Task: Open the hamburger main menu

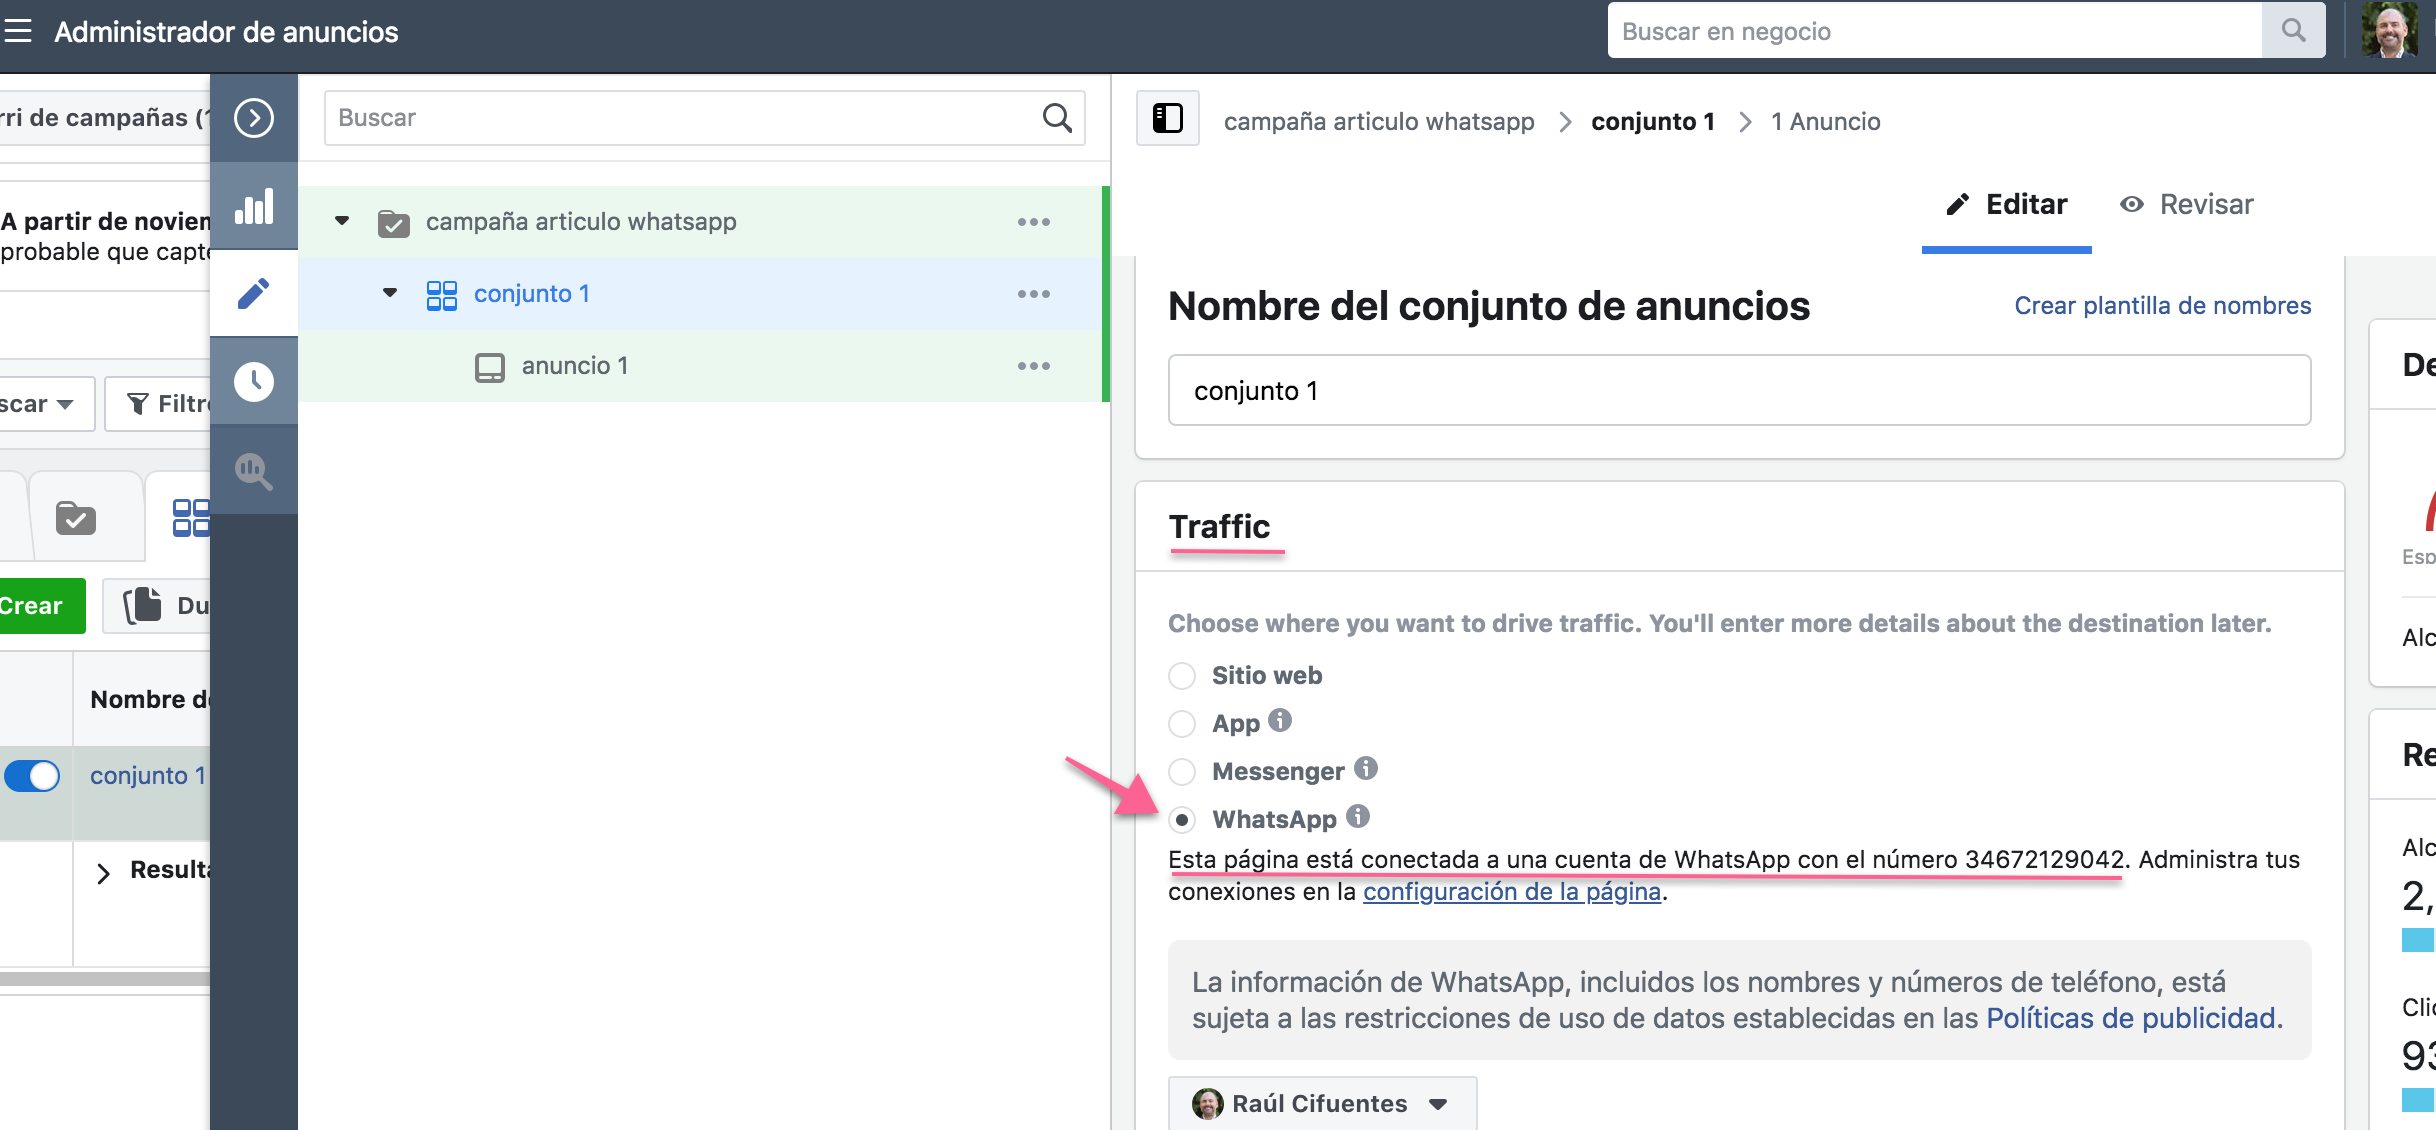Action: click(x=18, y=31)
